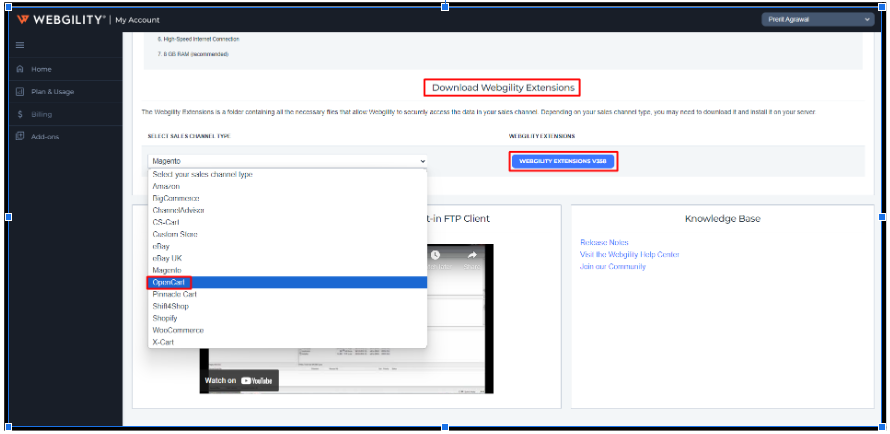
Task: Click the Home icon in sidebar
Action: pyautogui.click(x=20, y=69)
